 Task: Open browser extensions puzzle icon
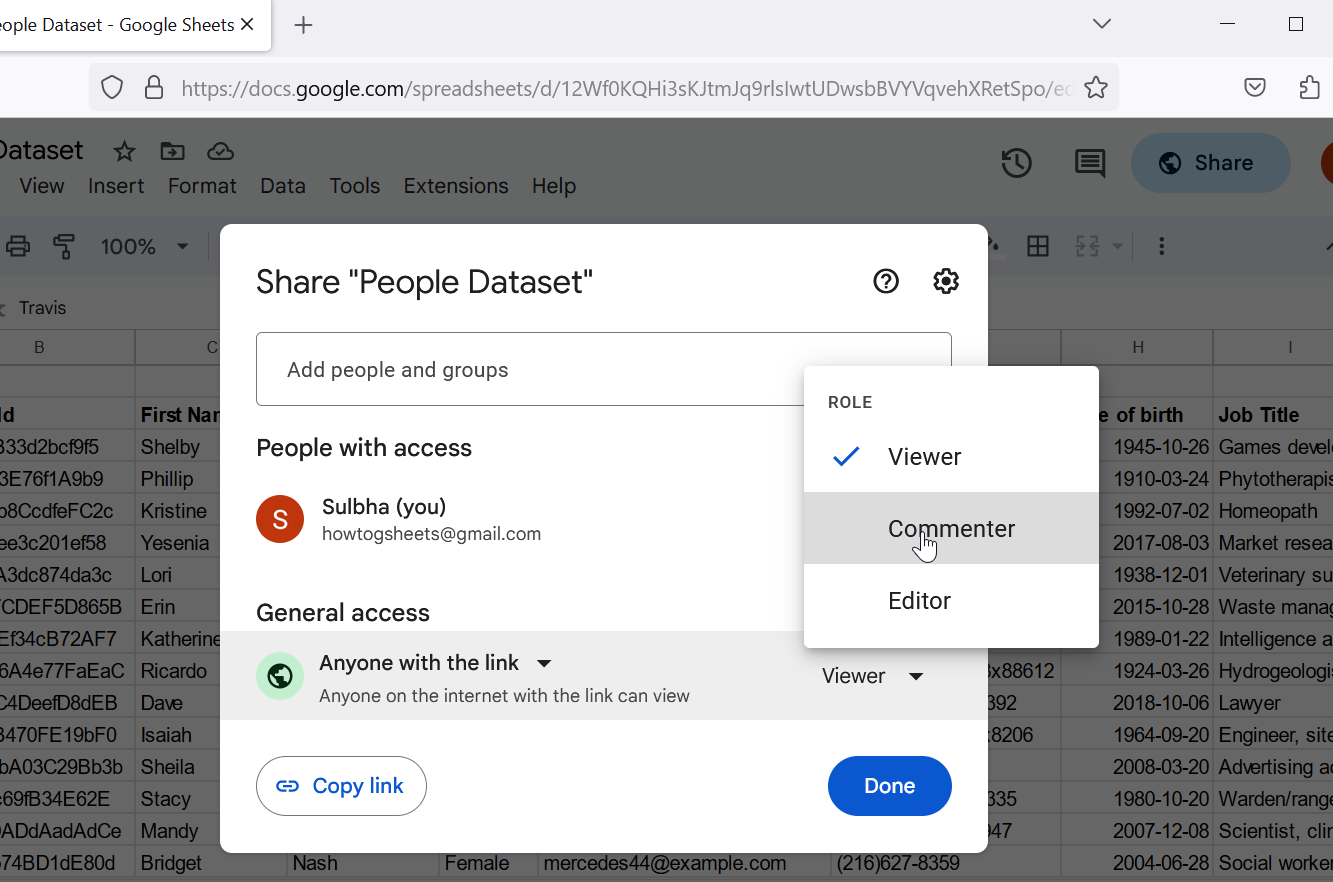[x=1310, y=88]
